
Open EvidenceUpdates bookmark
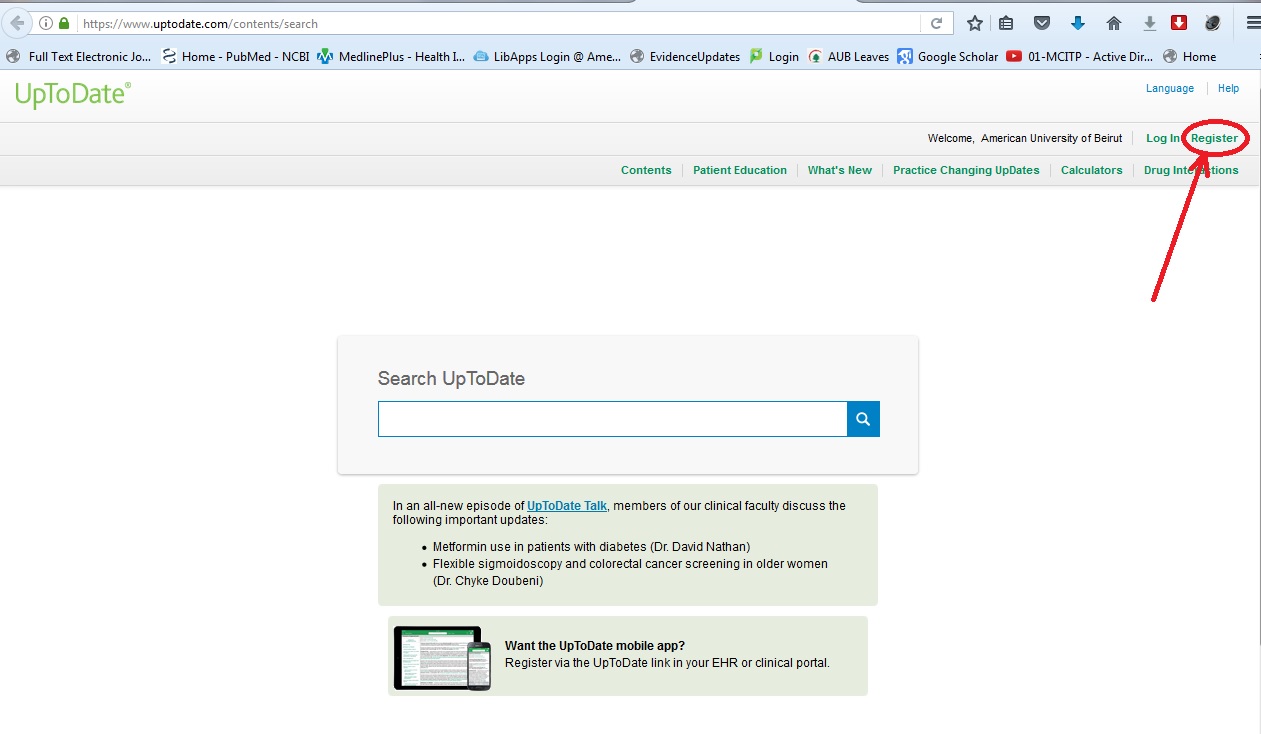click(685, 57)
